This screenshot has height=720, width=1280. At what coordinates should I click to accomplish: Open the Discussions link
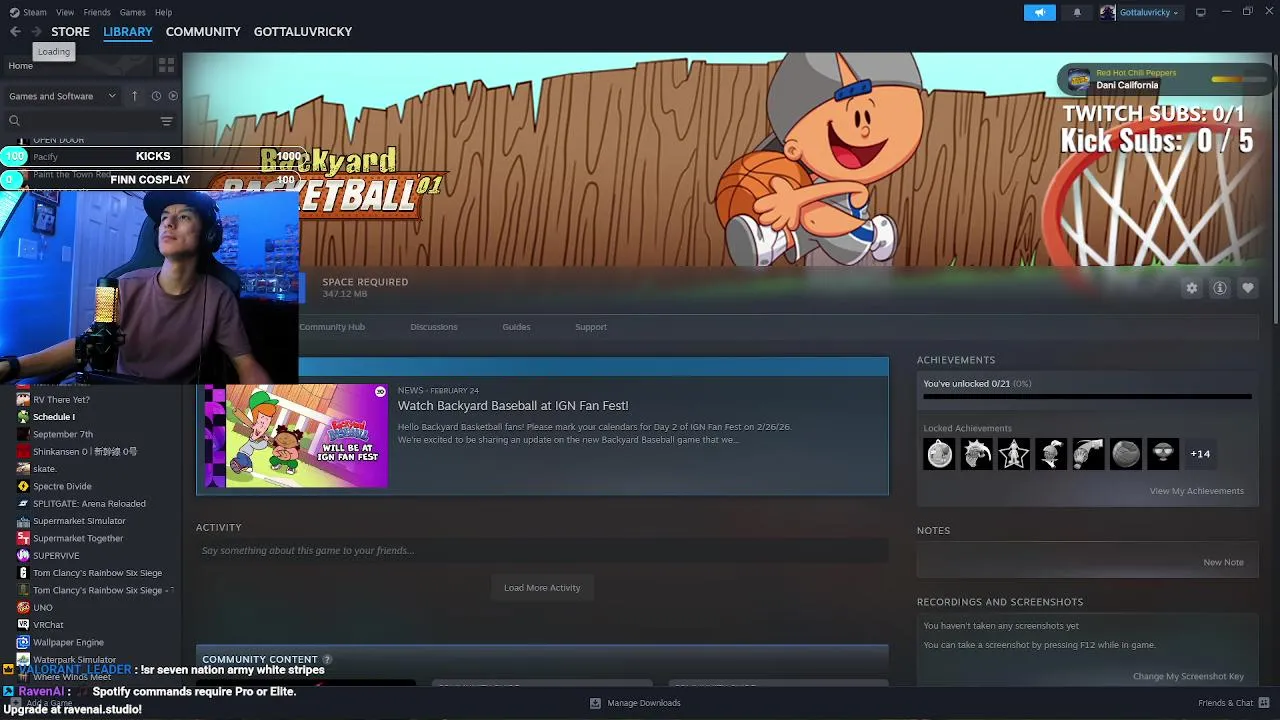pyautogui.click(x=434, y=327)
